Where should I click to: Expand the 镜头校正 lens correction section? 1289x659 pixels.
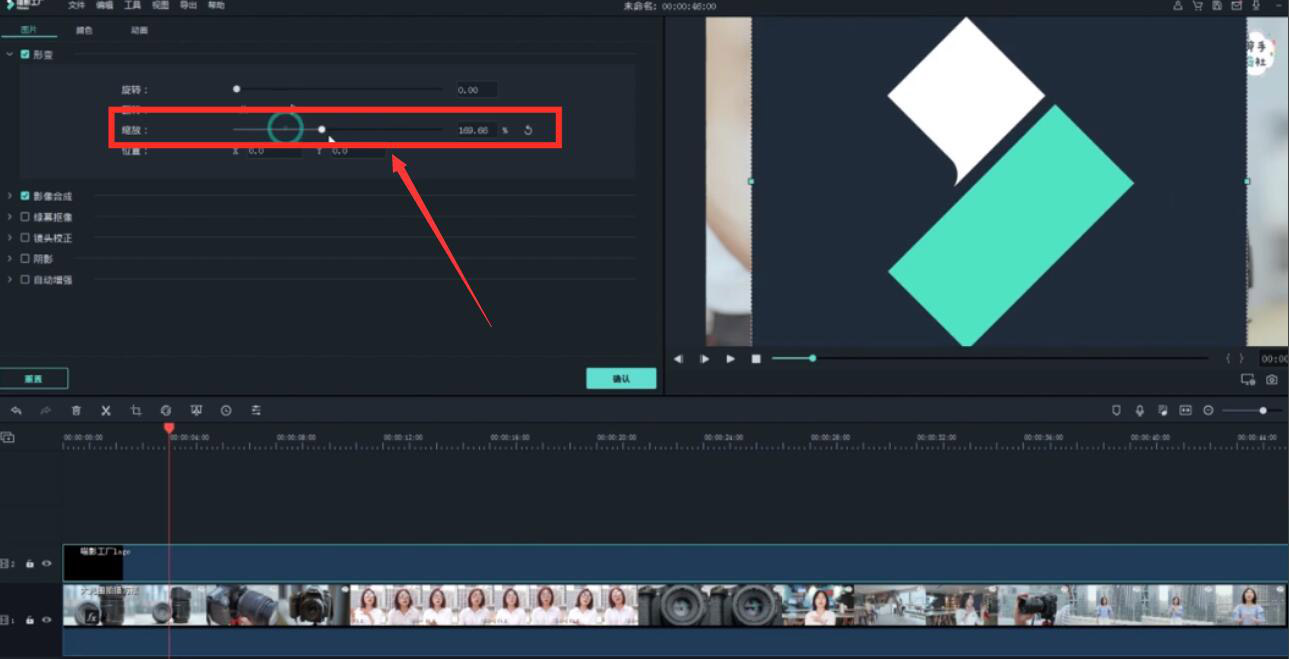point(10,238)
